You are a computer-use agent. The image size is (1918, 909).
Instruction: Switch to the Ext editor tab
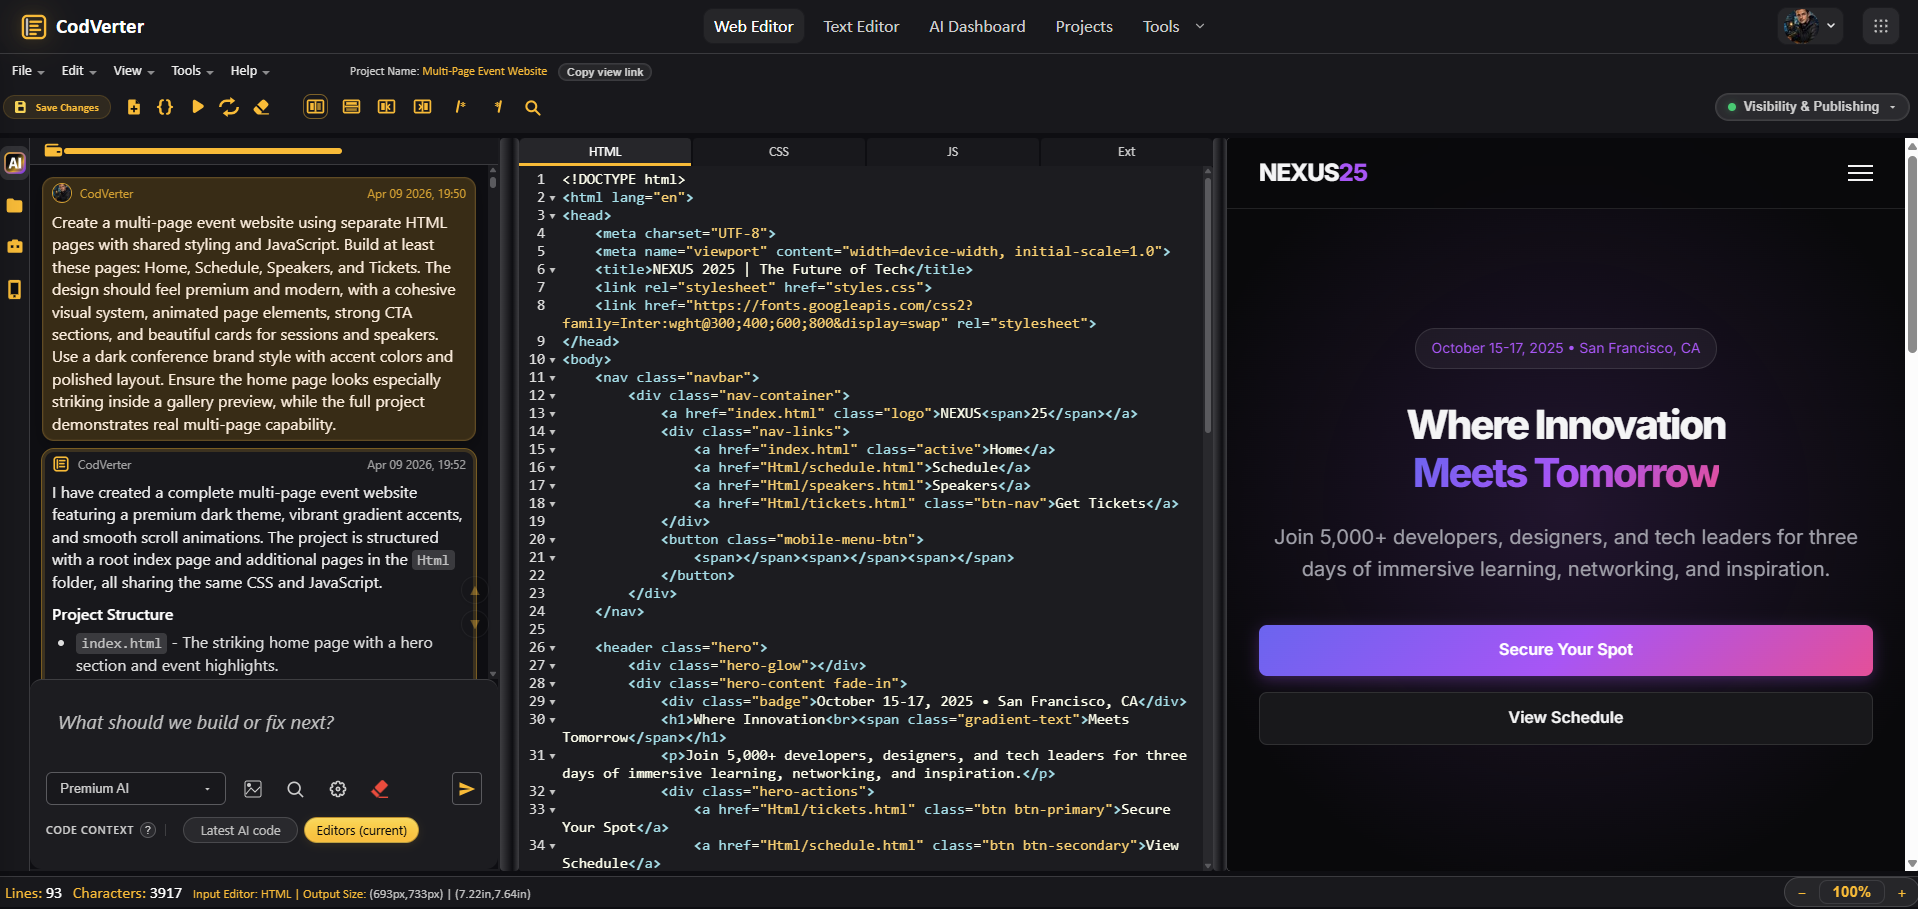coord(1126,152)
